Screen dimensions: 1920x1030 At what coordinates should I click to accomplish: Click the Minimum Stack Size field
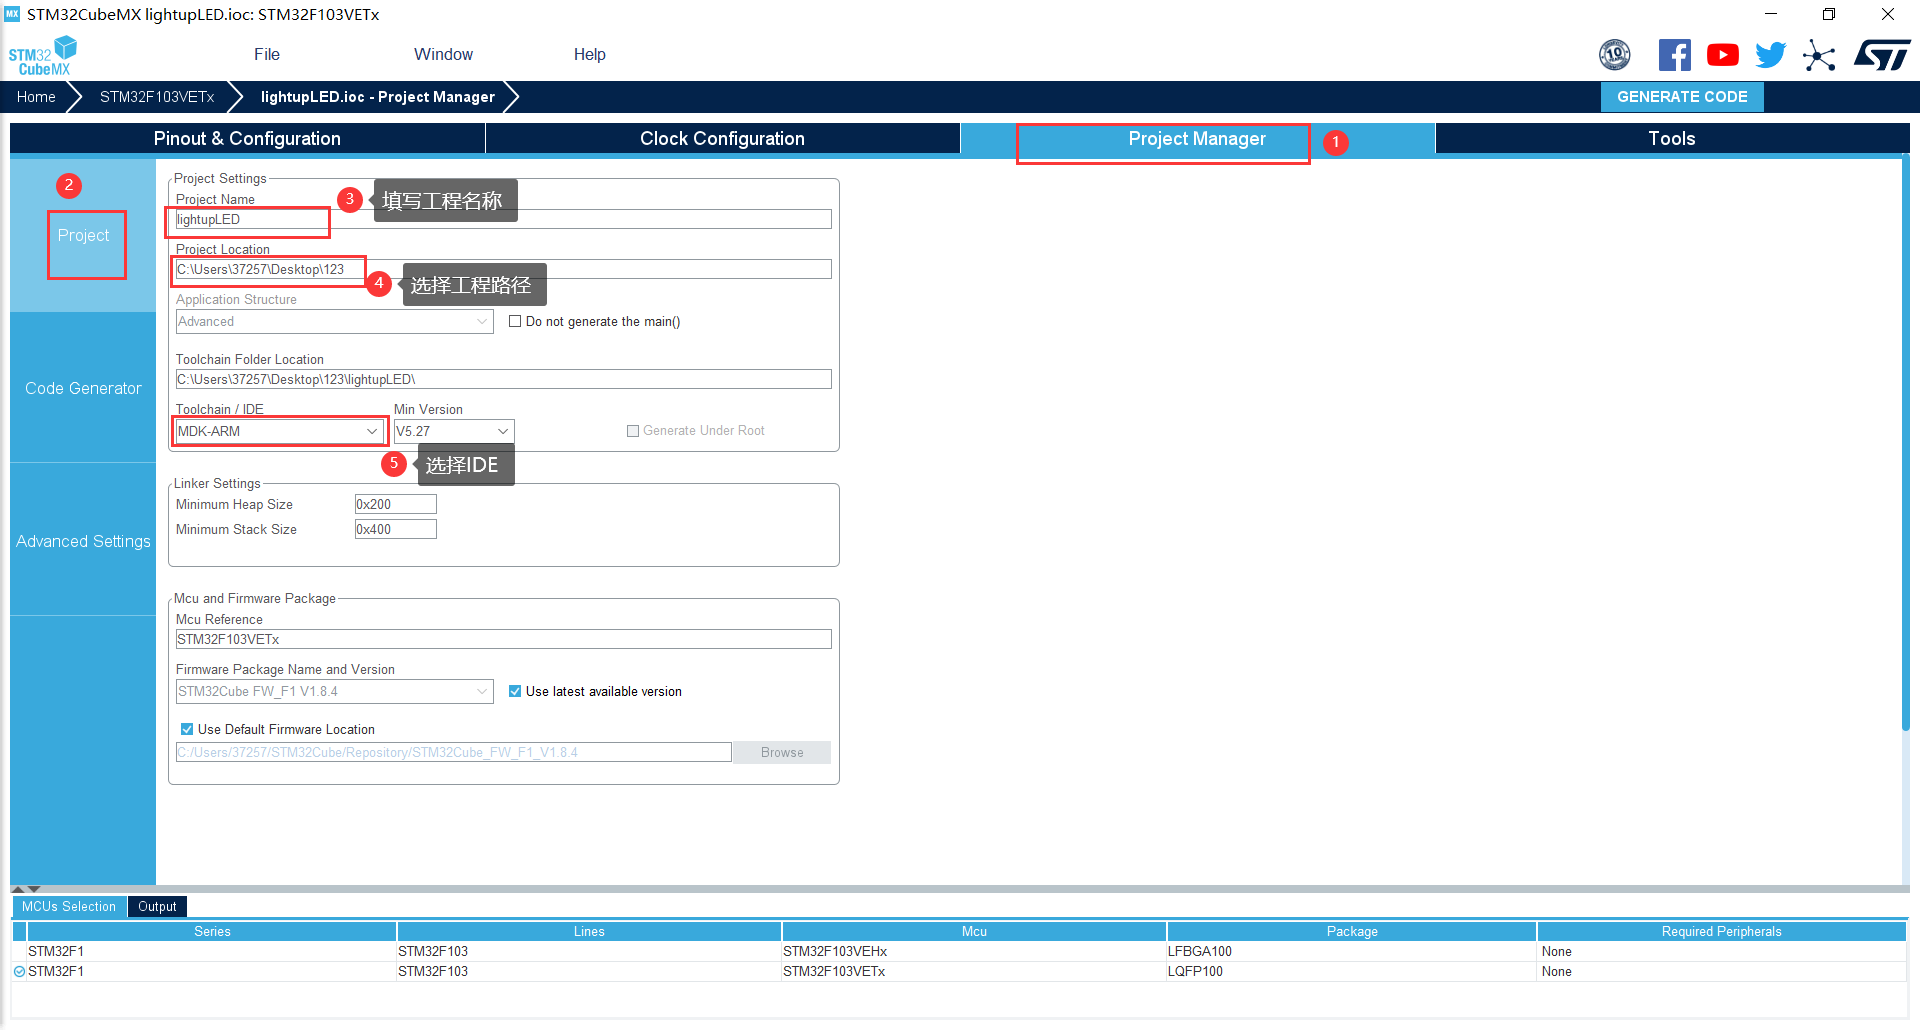(x=395, y=530)
